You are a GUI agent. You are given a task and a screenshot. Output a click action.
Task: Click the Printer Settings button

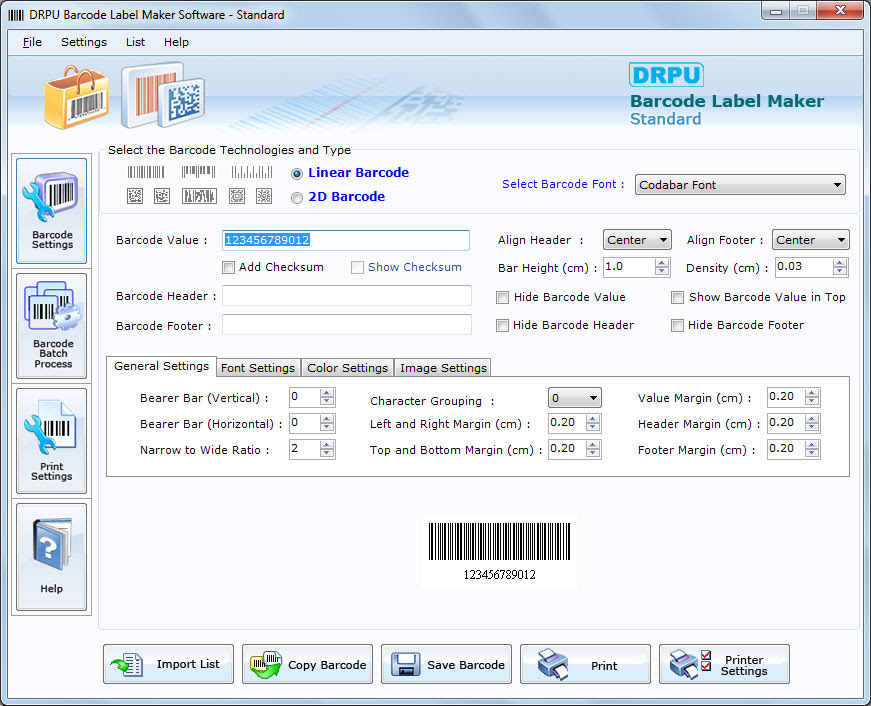click(724, 664)
